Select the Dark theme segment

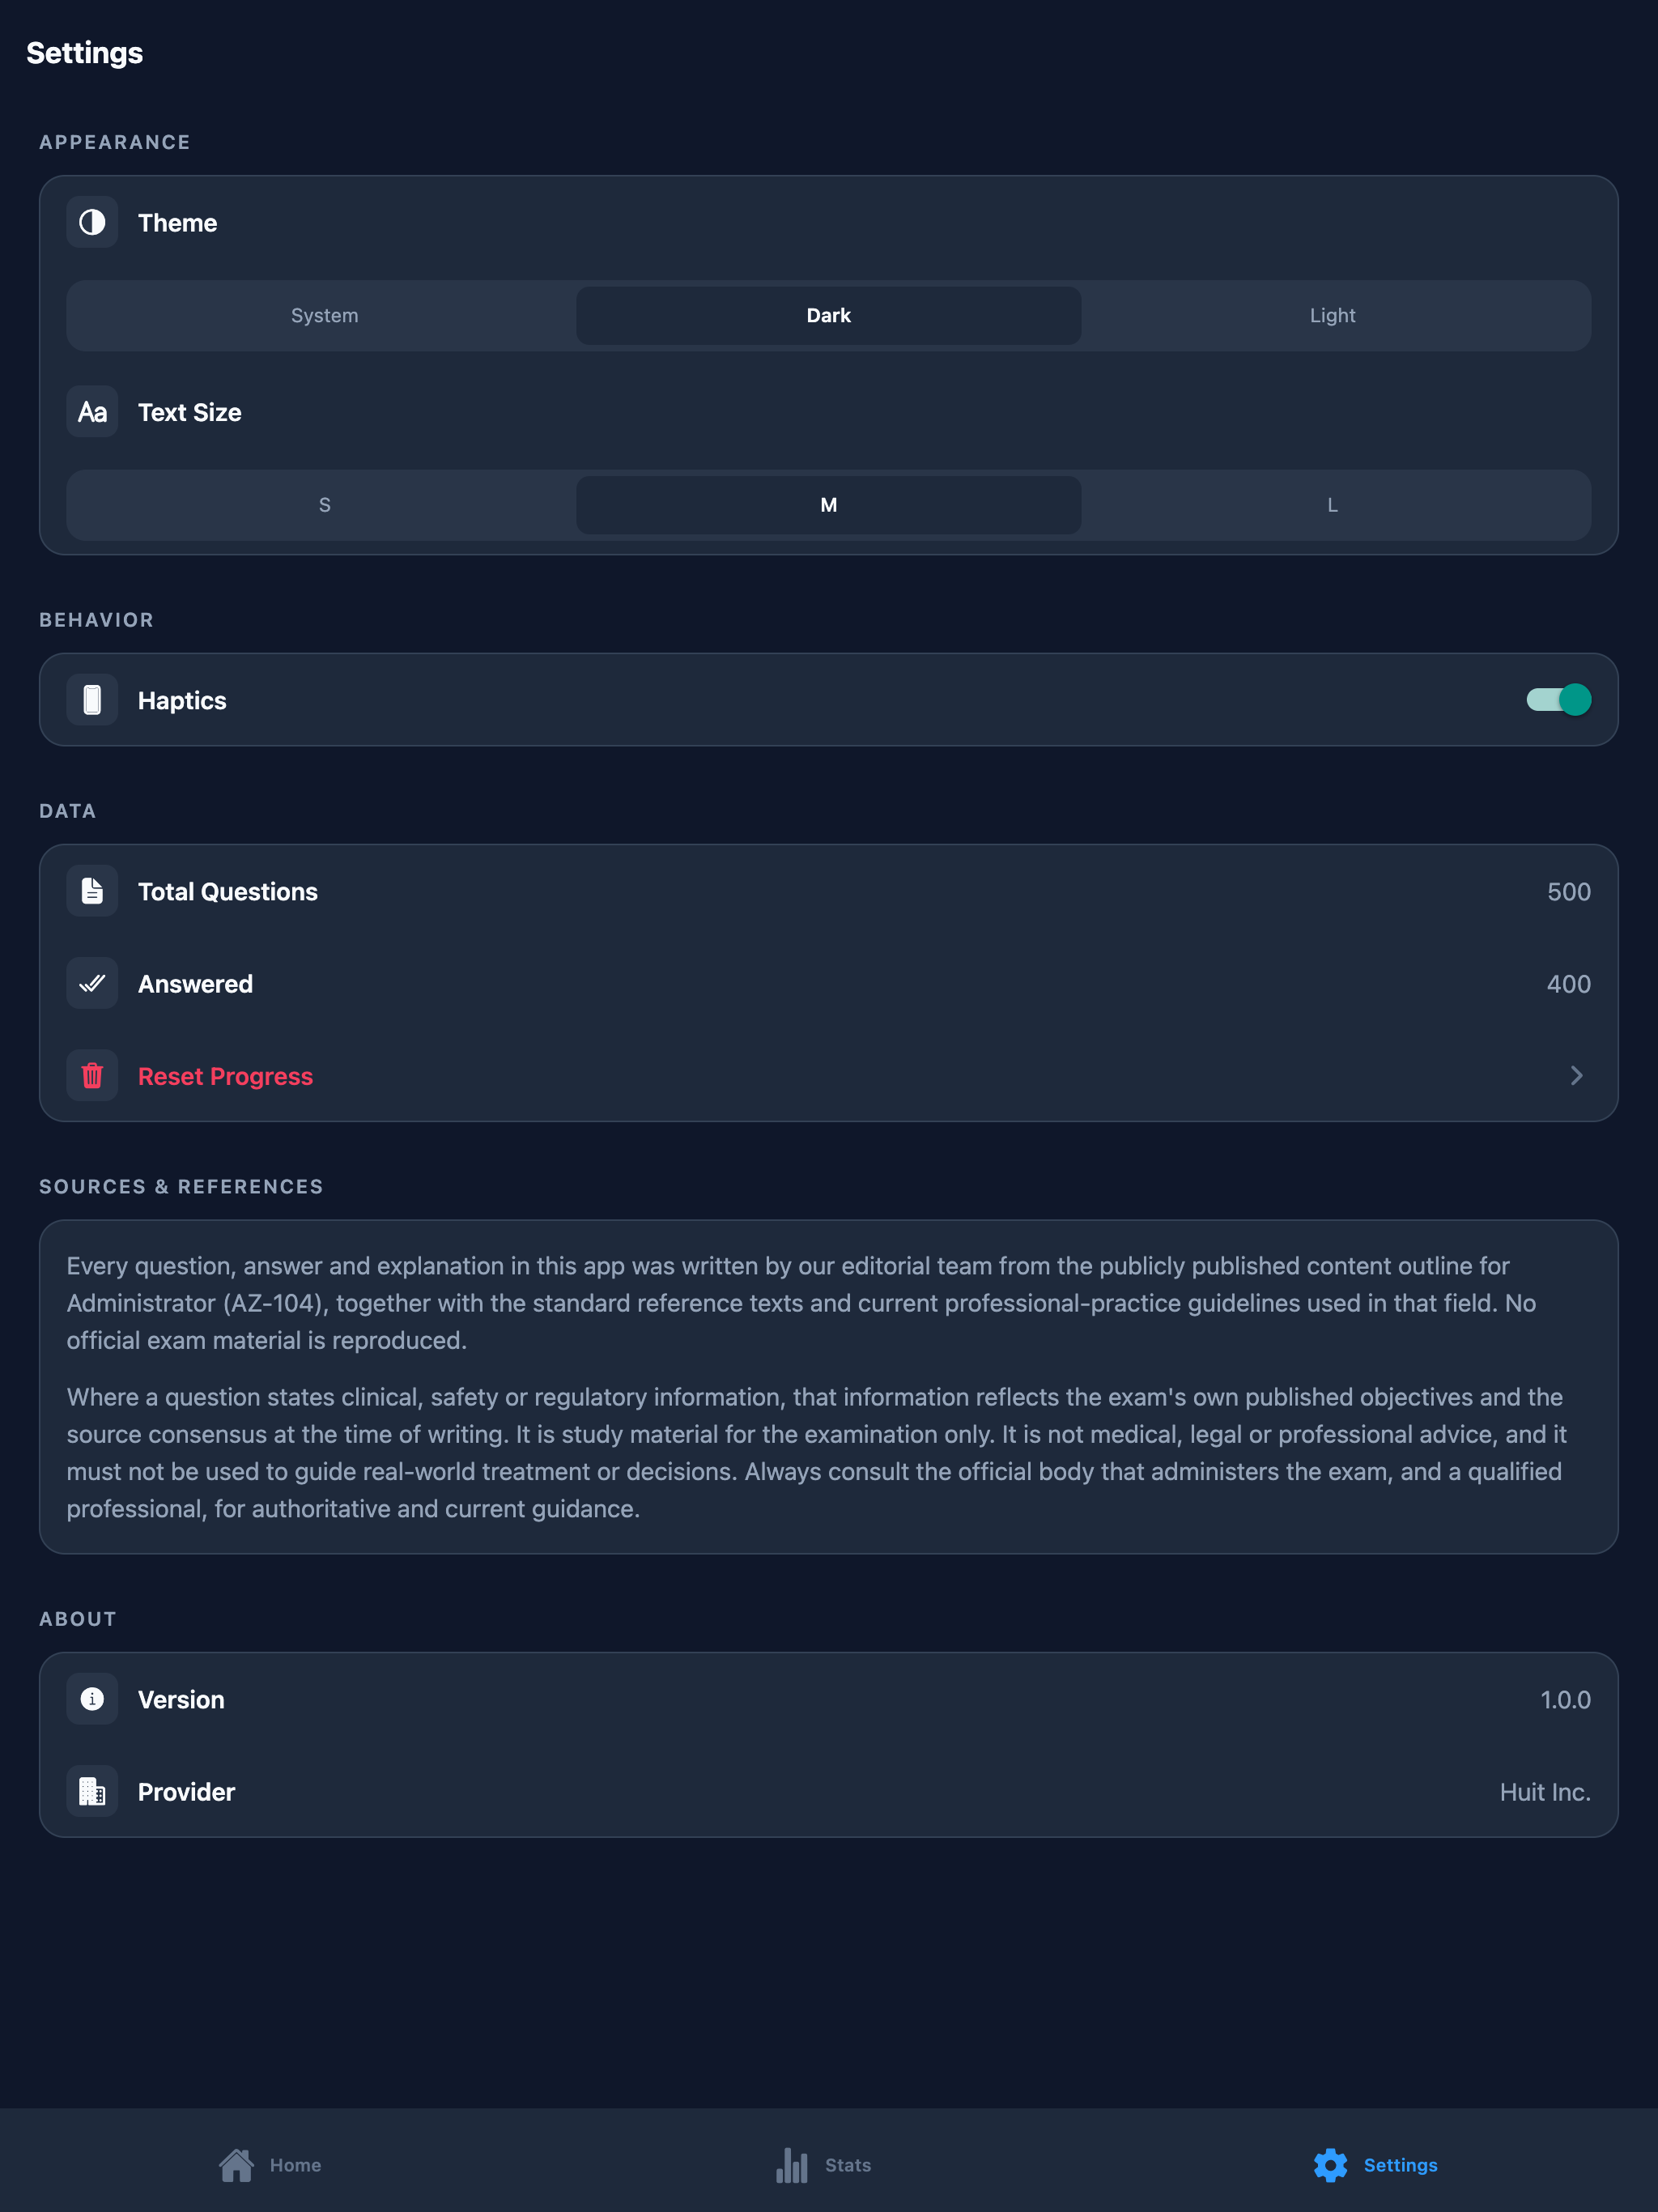click(829, 316)
